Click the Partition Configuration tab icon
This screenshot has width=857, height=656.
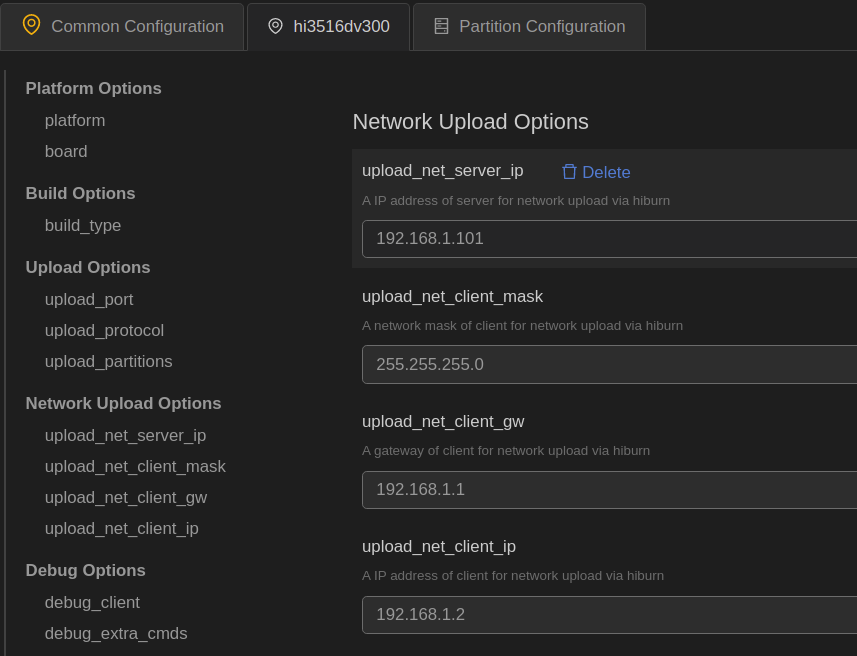tap(441, 26)
